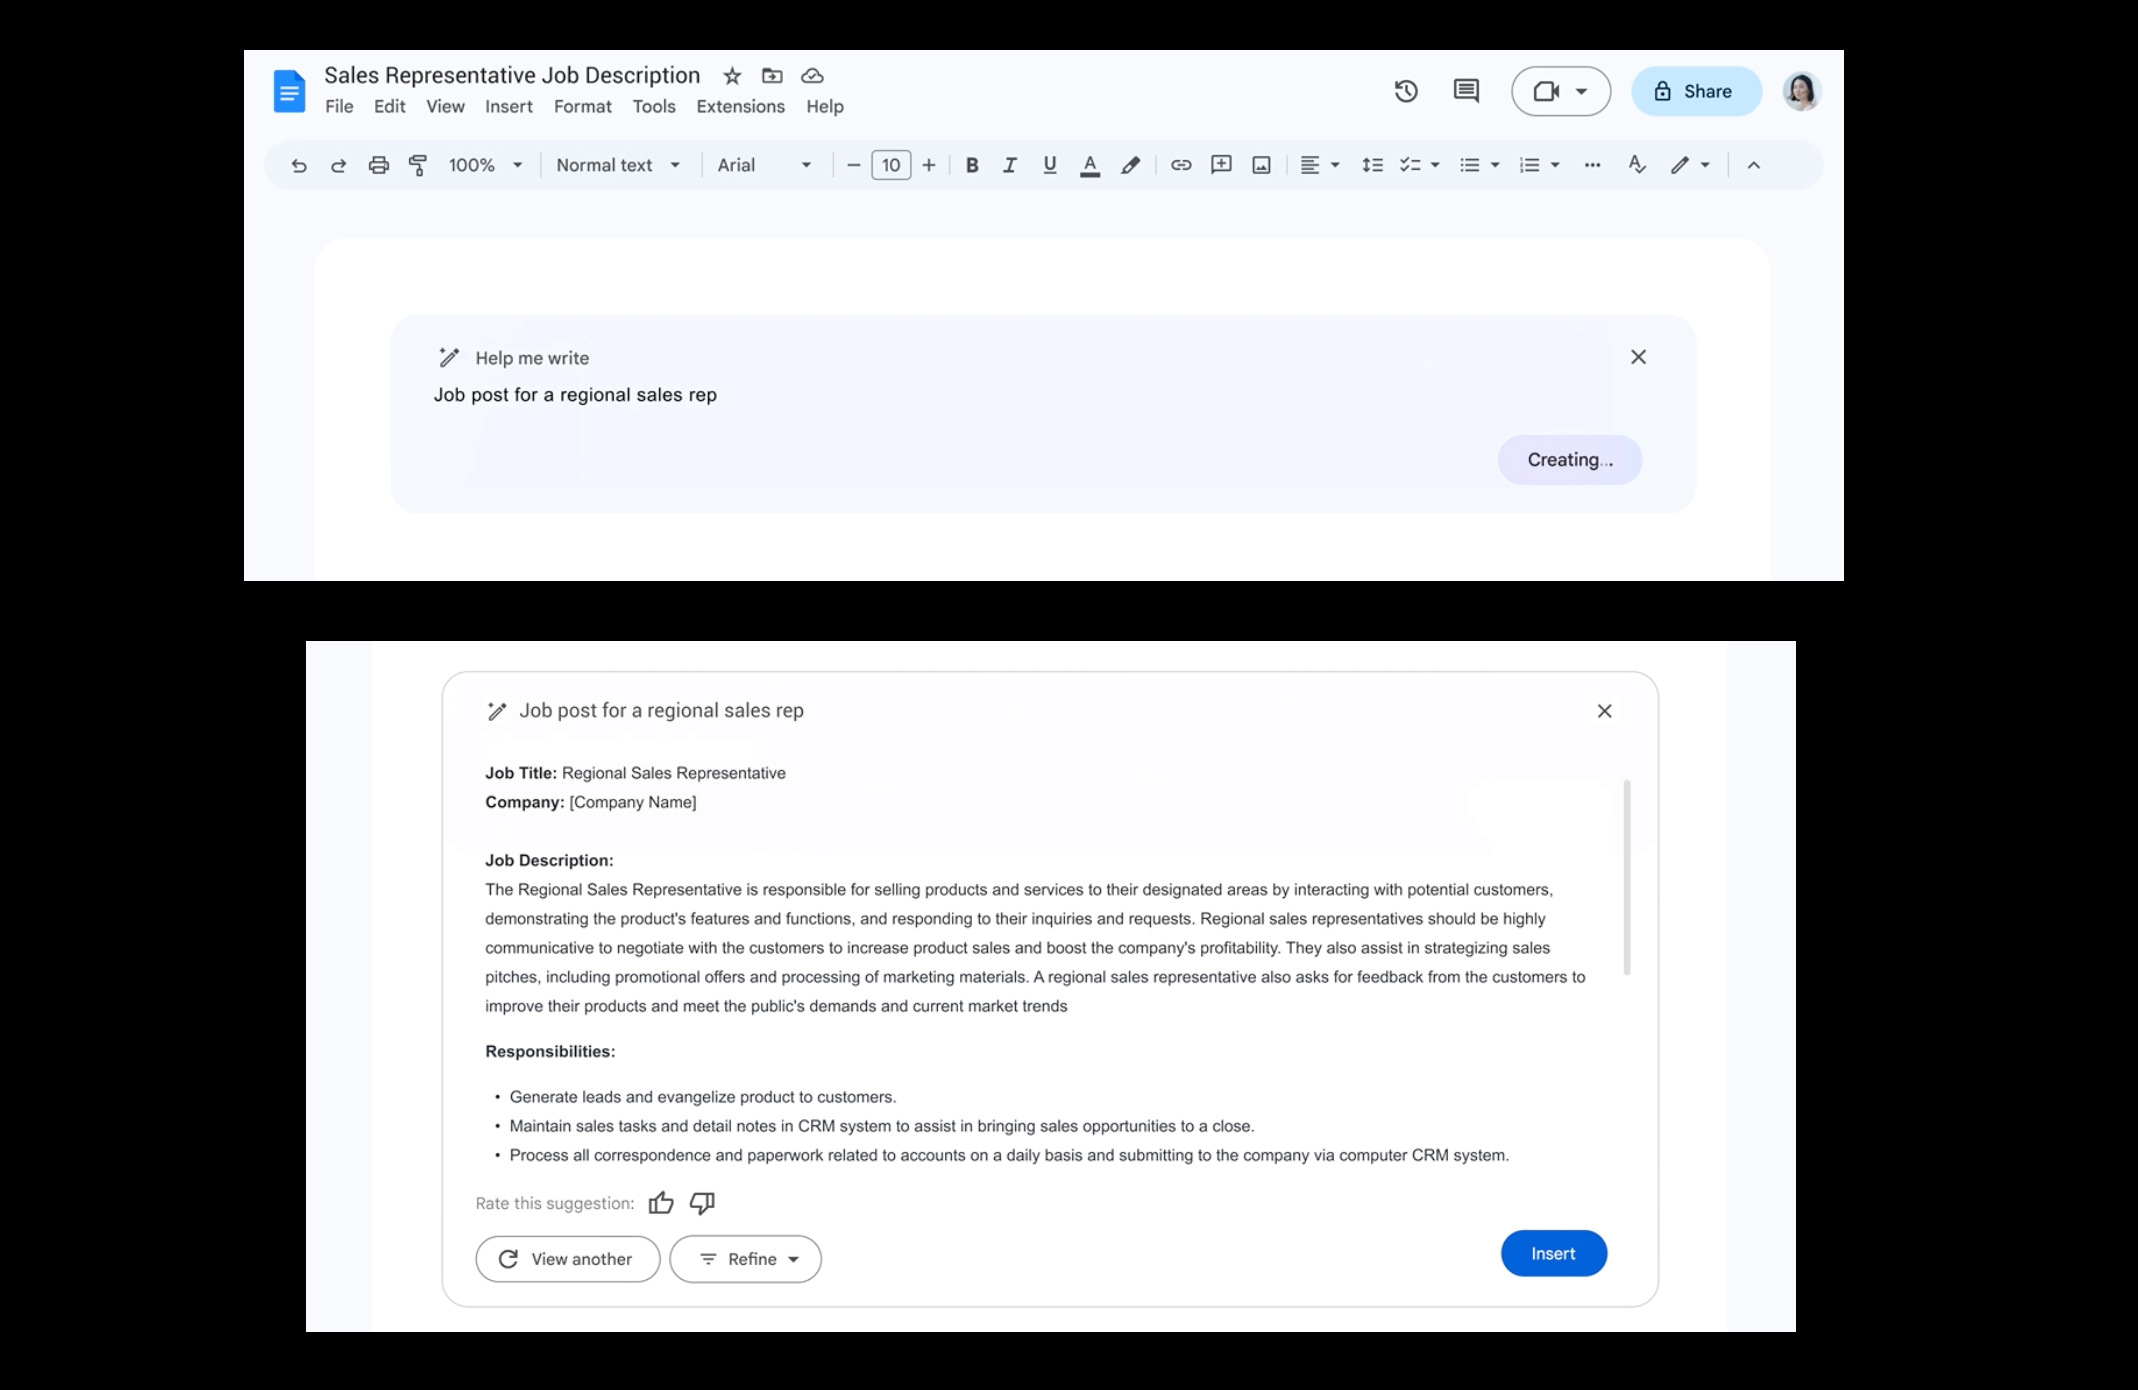Viewport: 2138px width, 1390px height.
Task: Toggle bold formatting
Action: click(x=971, y=166)
